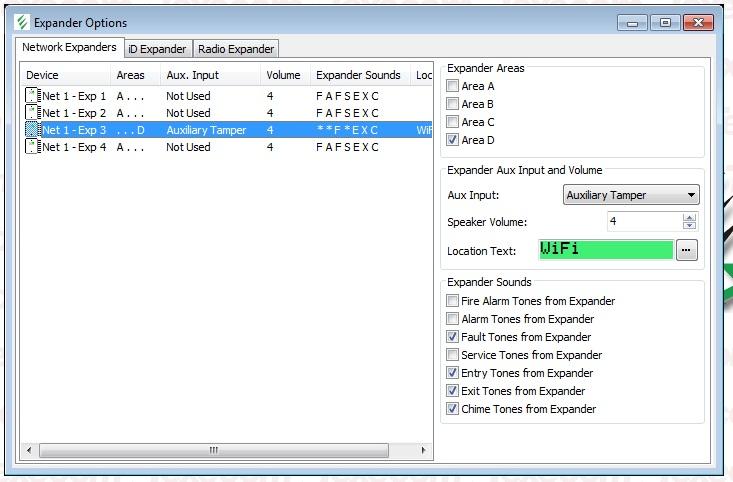The width and height of the screenshot is (733, 482).
Task: Sort by the Expander Sounds column header
Action: [360, 75]
